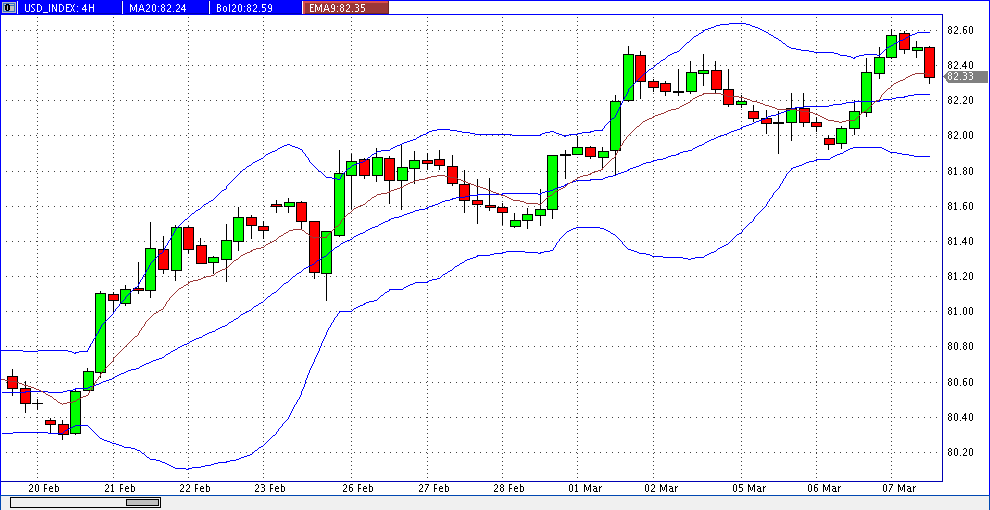Click the 81.00 price axis label
The width and height of the screenshot is (990, 510).
coord(960,311)
